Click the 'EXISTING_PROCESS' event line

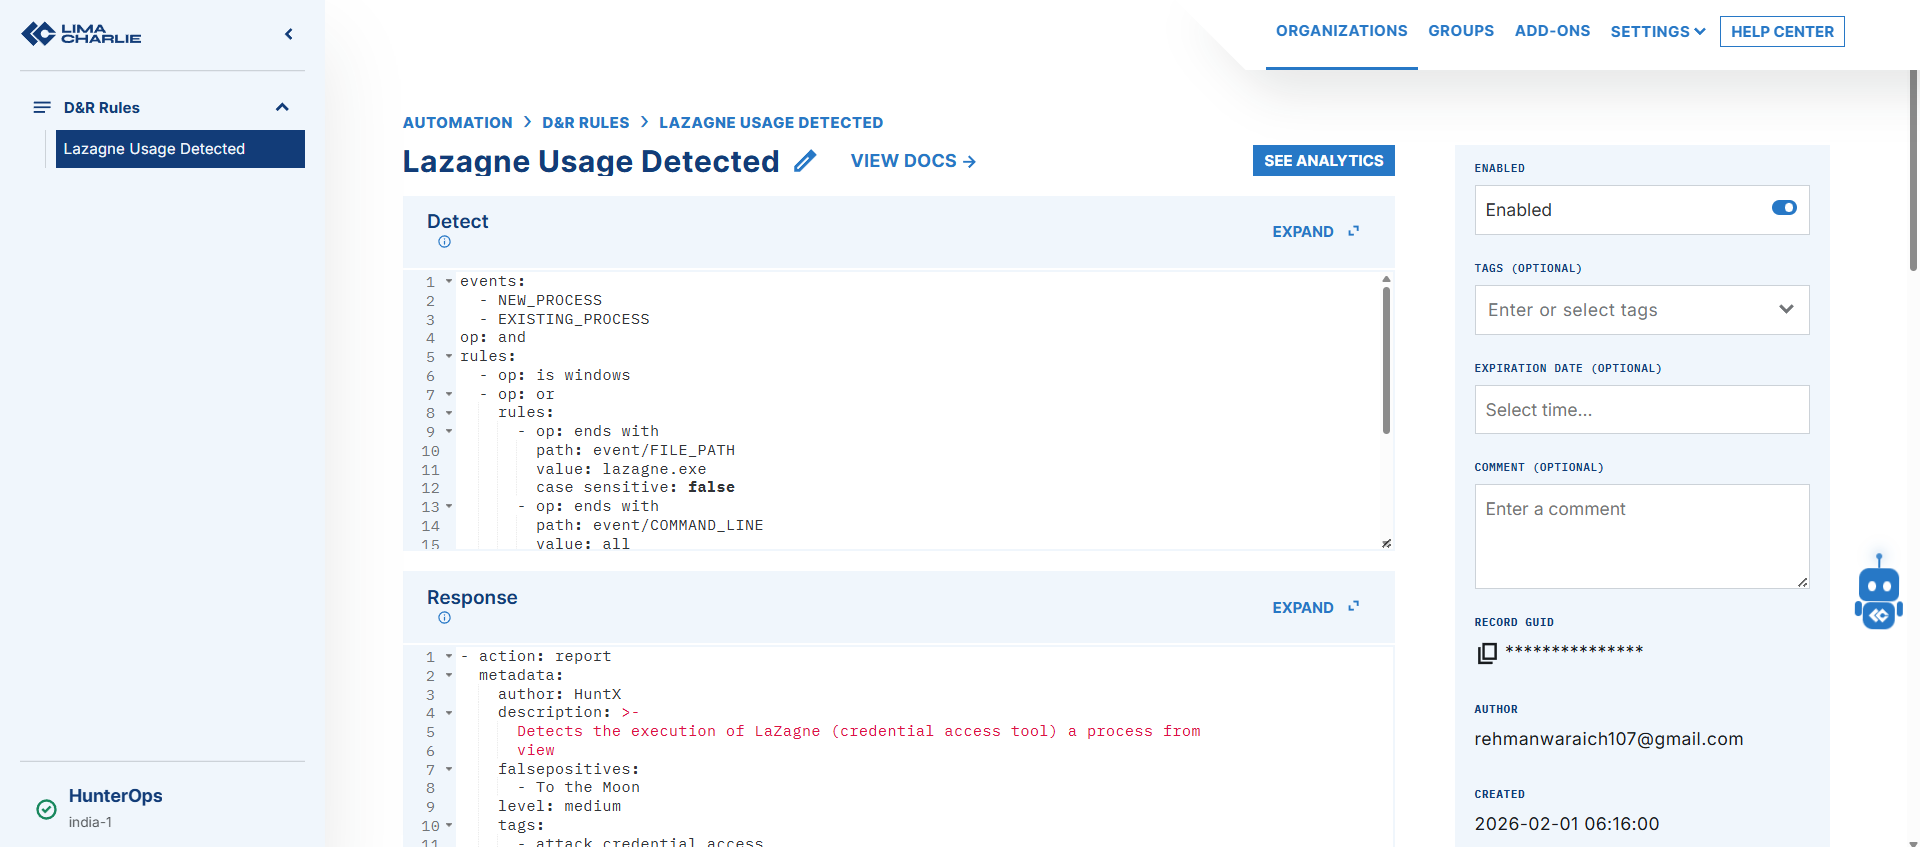pos(573,320)
